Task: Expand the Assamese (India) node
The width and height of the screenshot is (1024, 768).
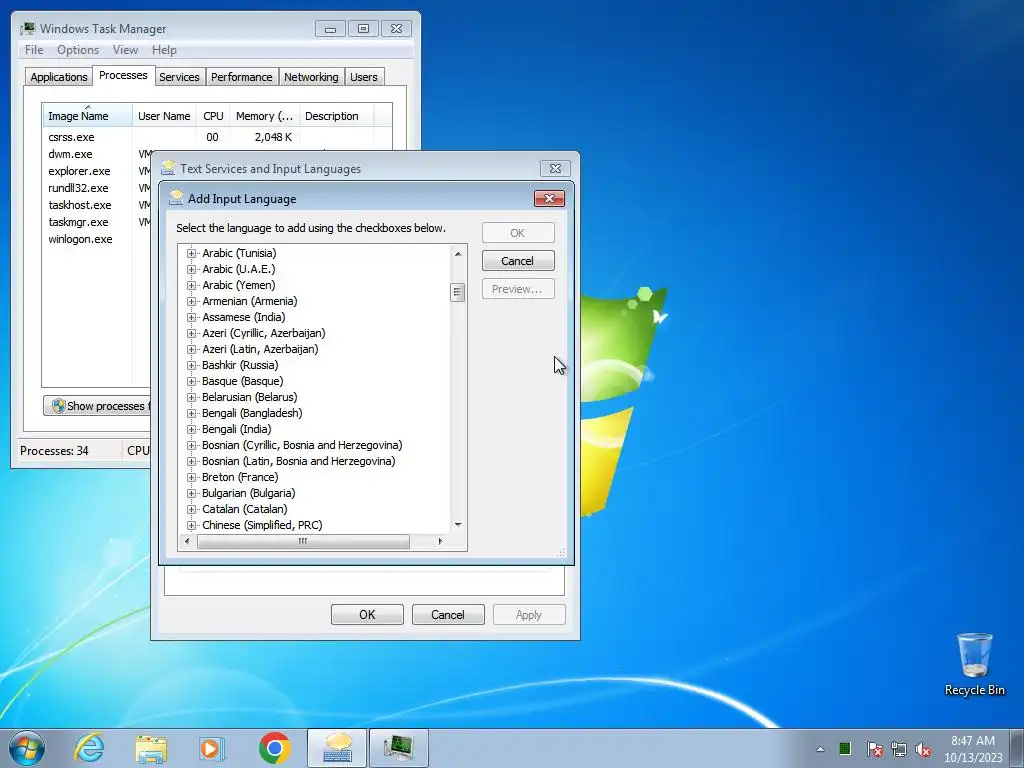Action: click(191, 317)
